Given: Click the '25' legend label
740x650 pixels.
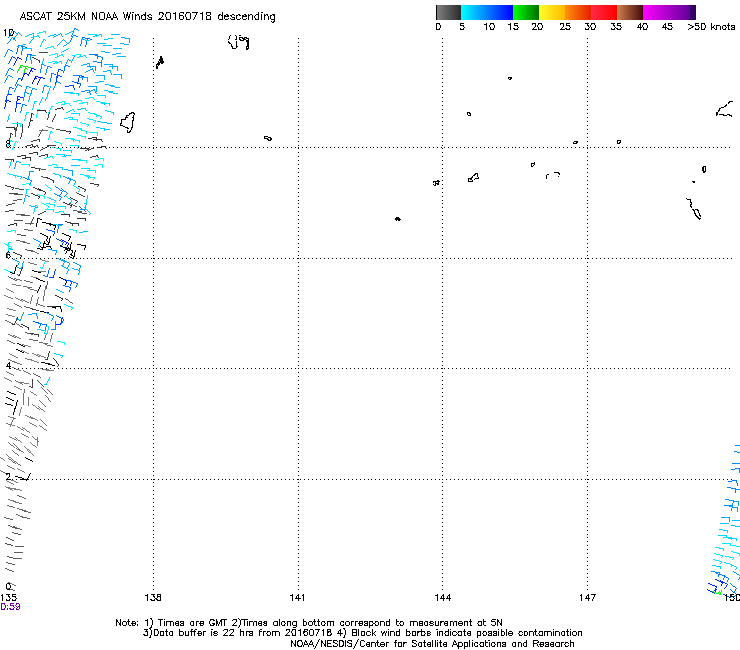Looking at the screenshot, I should pos(565,27).
